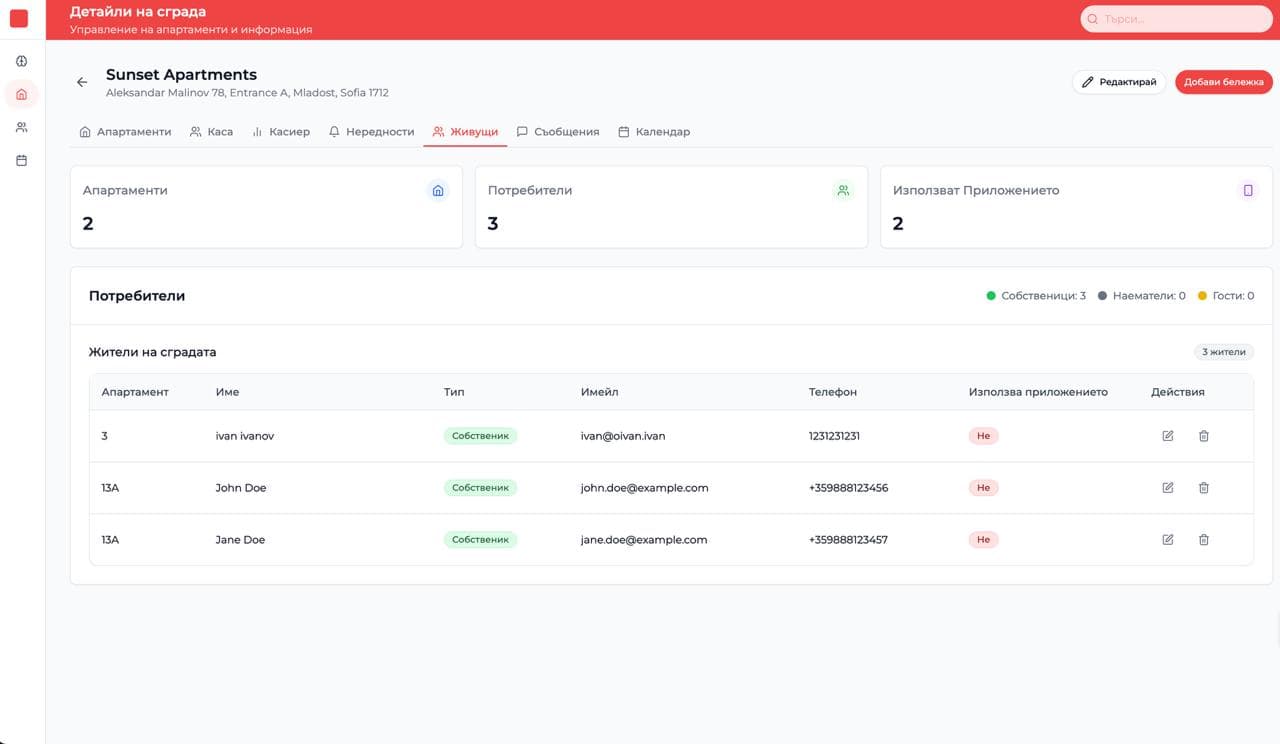Click the name Jane Doe
Screen dimensions: 1280x744
pyautogui.click(x=240, y=540)
